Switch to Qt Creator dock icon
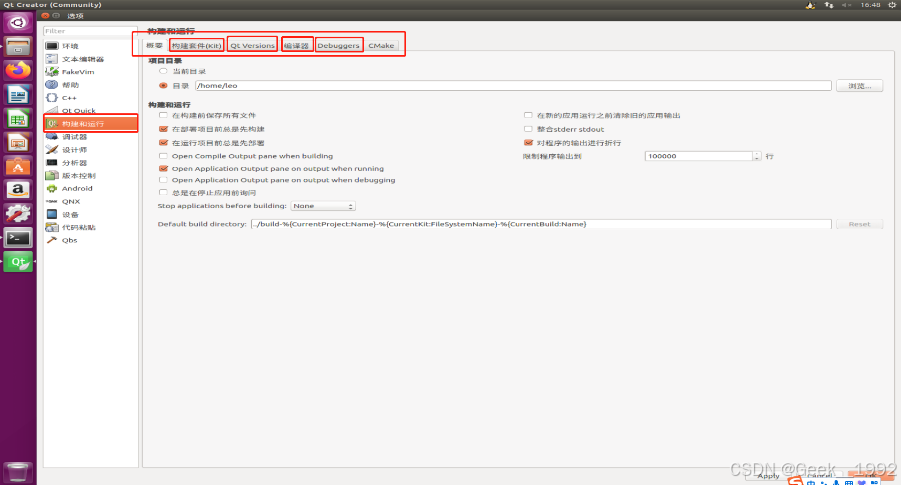This screenshot has width=901, height=485. [18, 261]
